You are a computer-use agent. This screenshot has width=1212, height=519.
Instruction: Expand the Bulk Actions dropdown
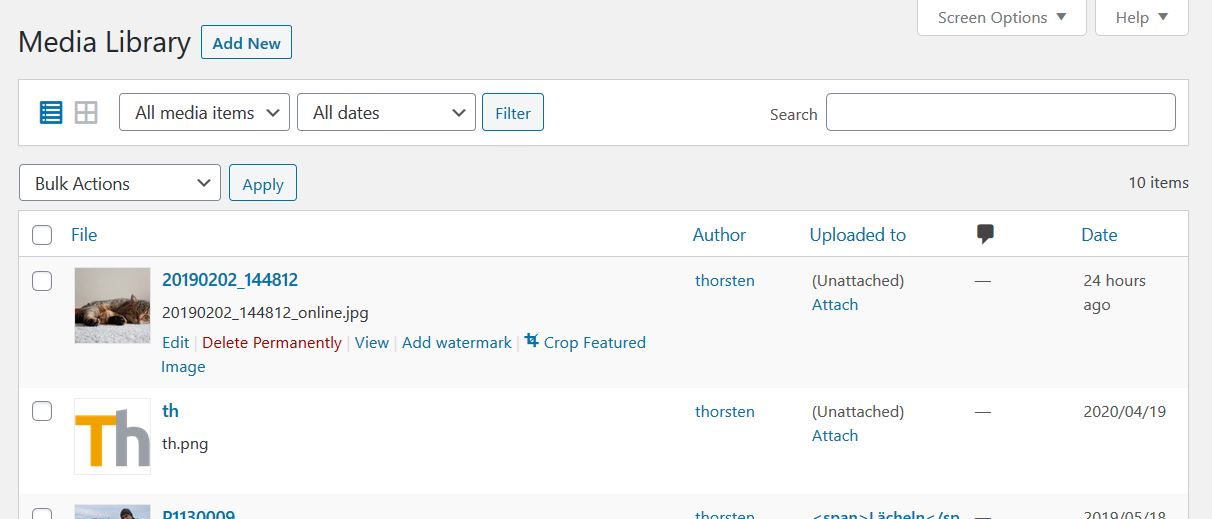[x=120, y=183]
